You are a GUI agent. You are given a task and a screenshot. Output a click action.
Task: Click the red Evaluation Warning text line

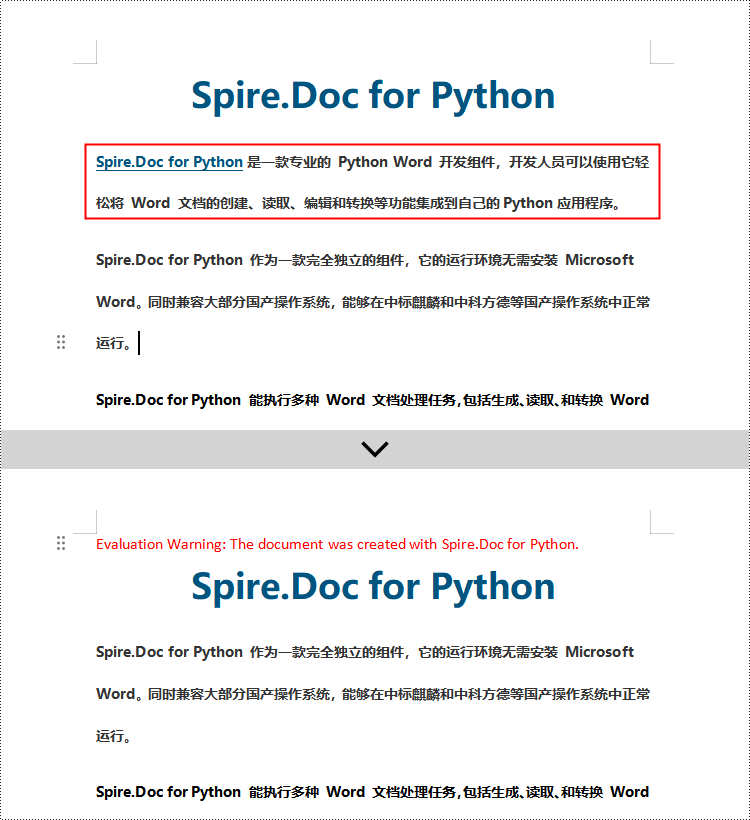(x=337, y=544)
